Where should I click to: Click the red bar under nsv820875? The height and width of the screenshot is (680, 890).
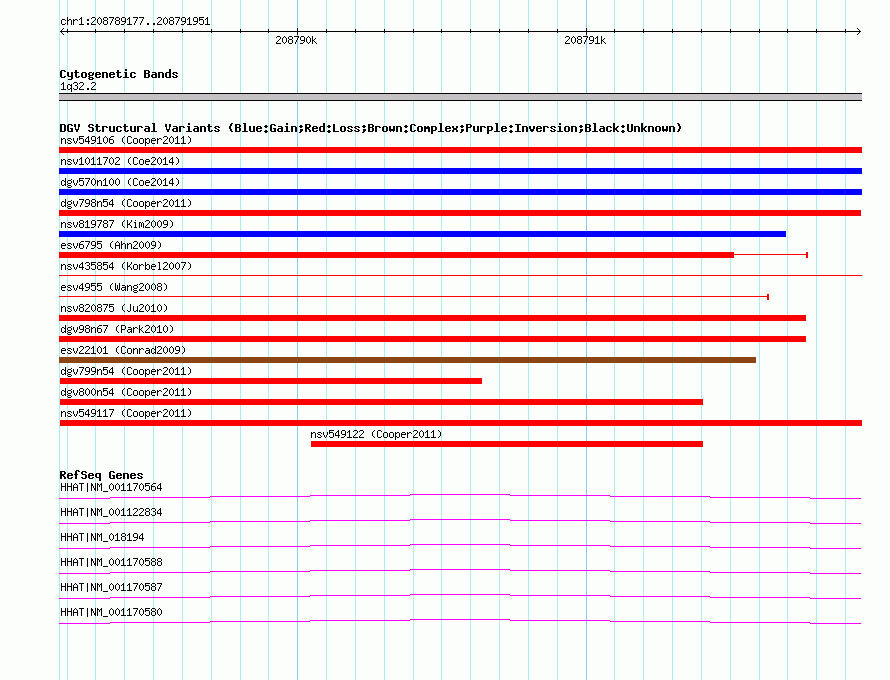(x=433, y=318)
